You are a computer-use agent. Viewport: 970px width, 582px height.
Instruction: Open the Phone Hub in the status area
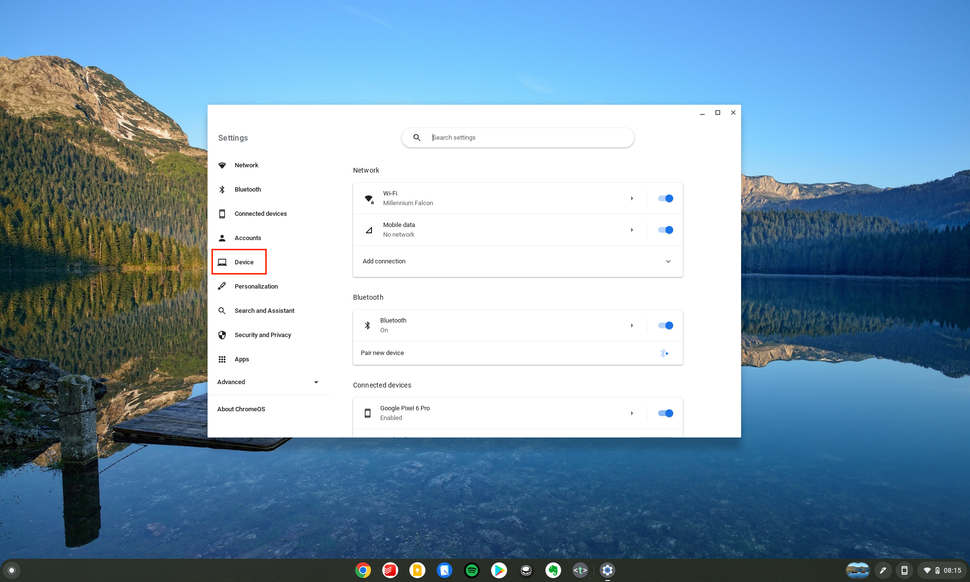pos(903,569)
